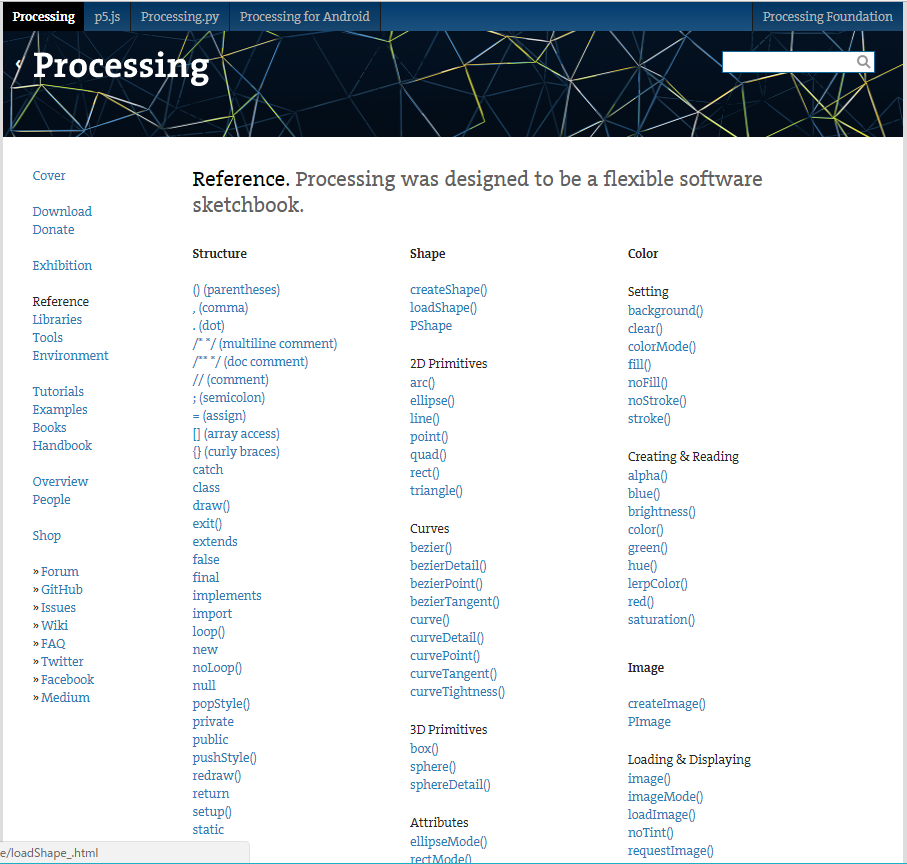Open the GitHub link
The height and width of the screenshot is (864, 907).
click(61, 589)
